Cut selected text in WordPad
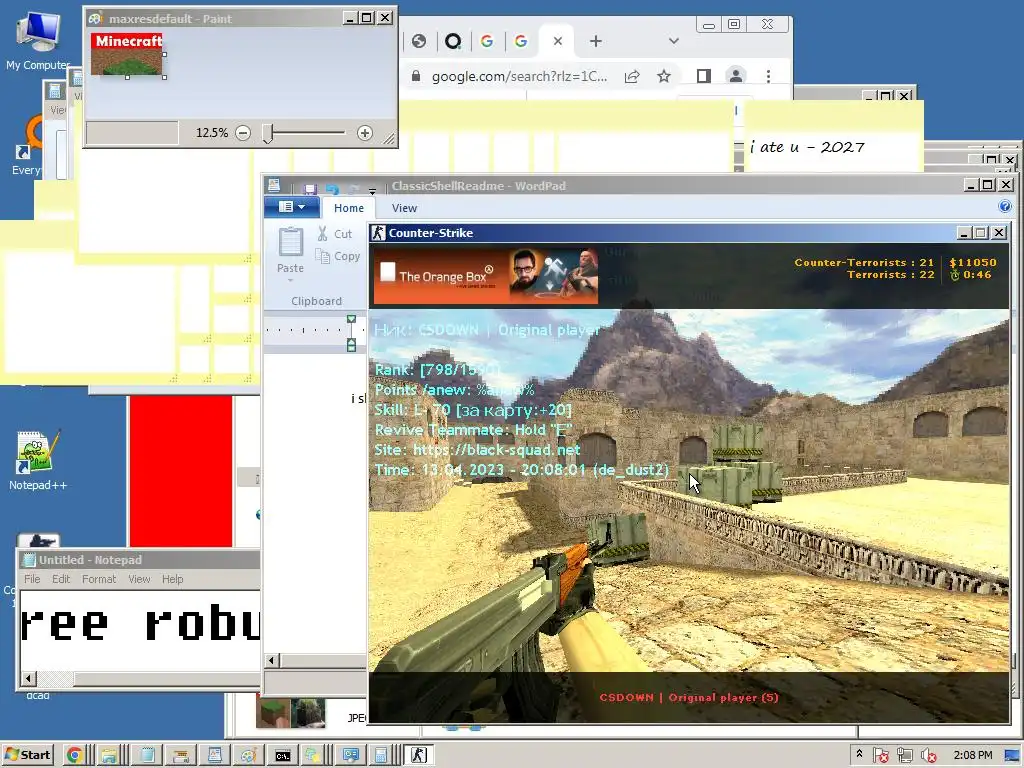1024x768 pixels. click(x=335, y=234)
